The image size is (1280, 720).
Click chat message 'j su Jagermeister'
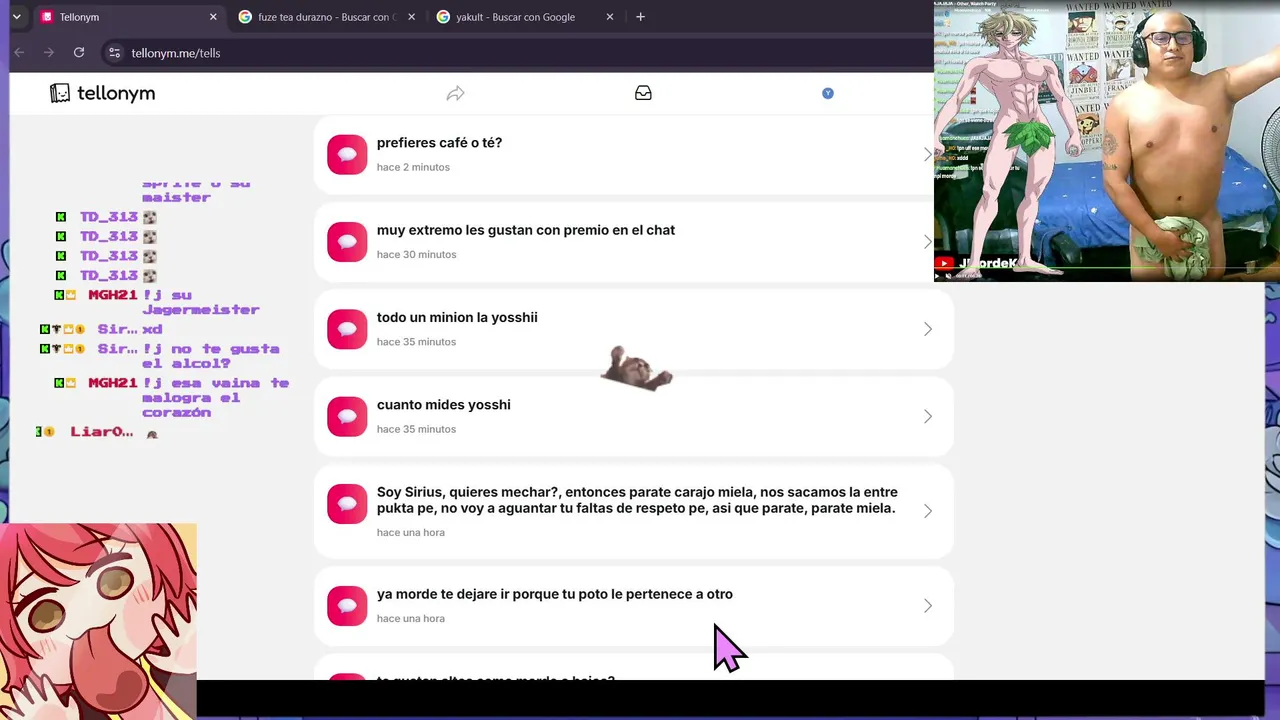point(201,302)
